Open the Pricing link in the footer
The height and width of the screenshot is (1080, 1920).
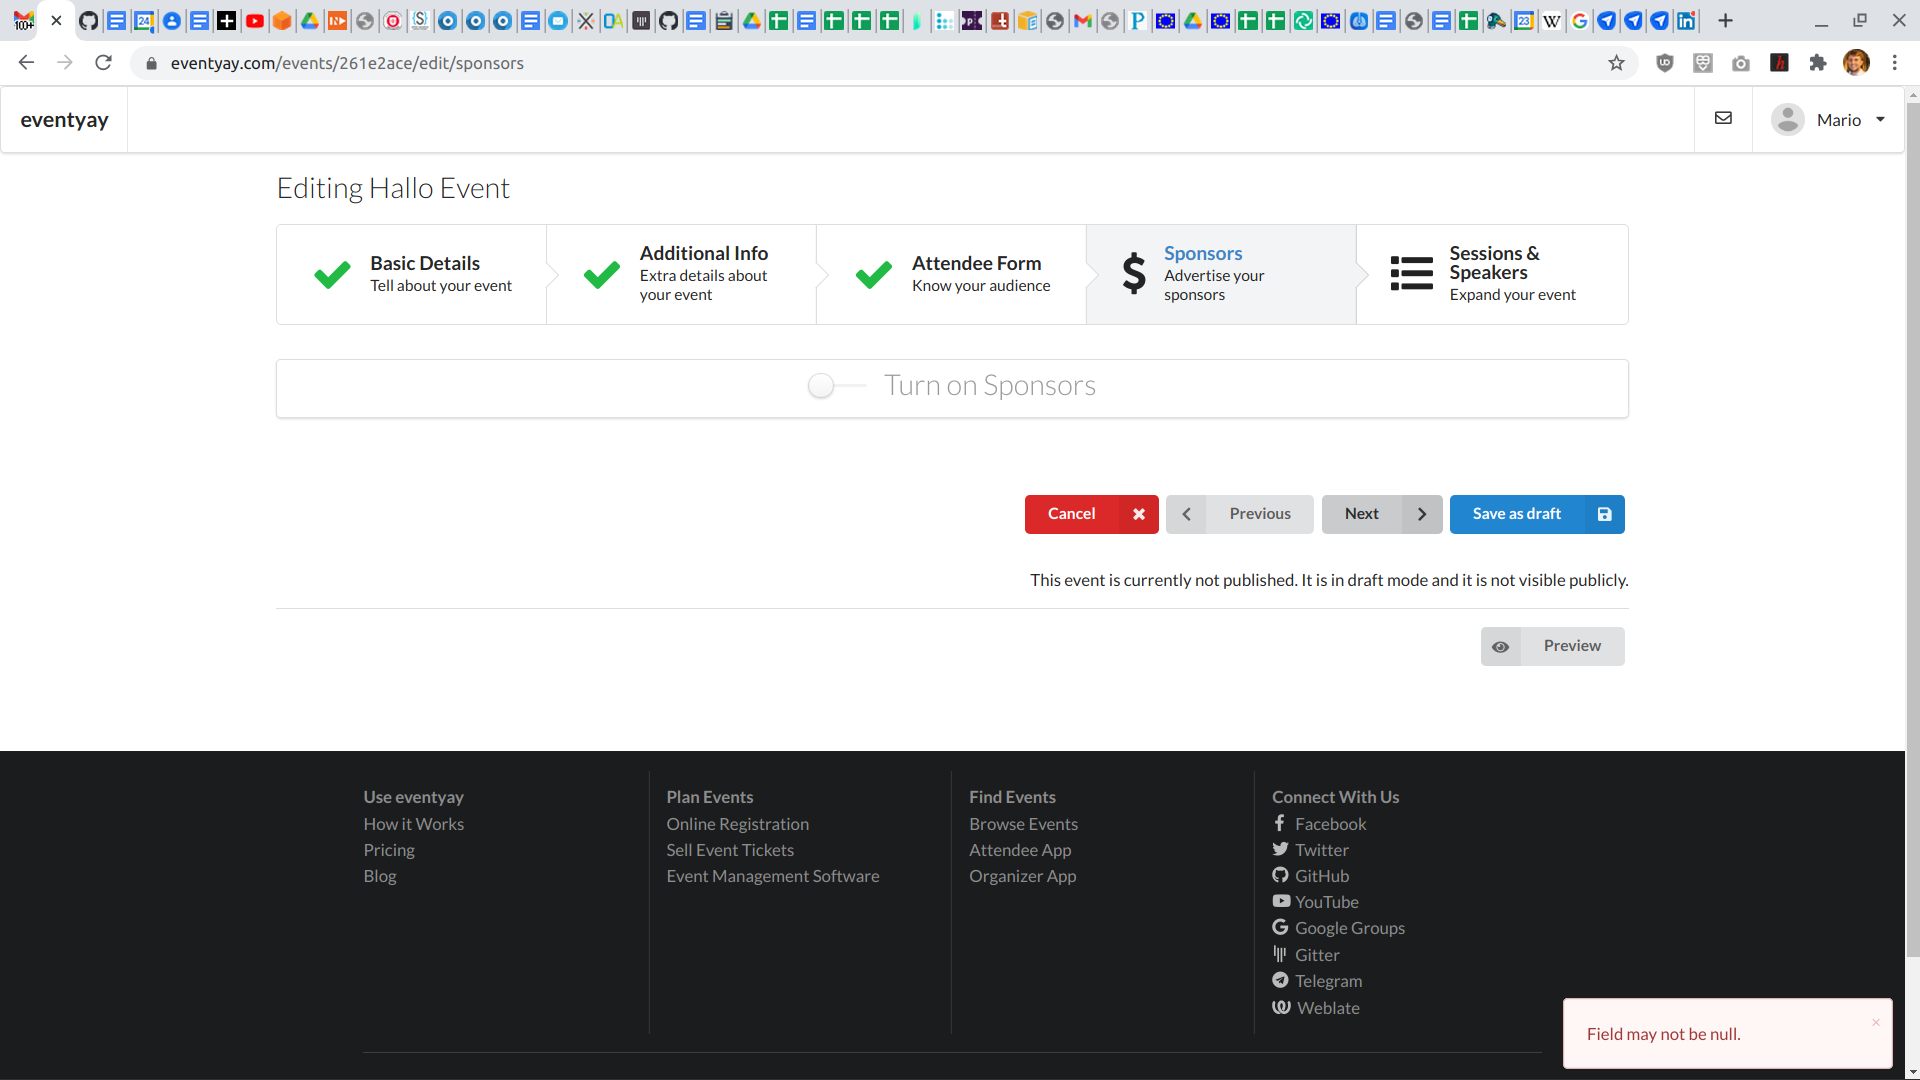tap(388, 849)
